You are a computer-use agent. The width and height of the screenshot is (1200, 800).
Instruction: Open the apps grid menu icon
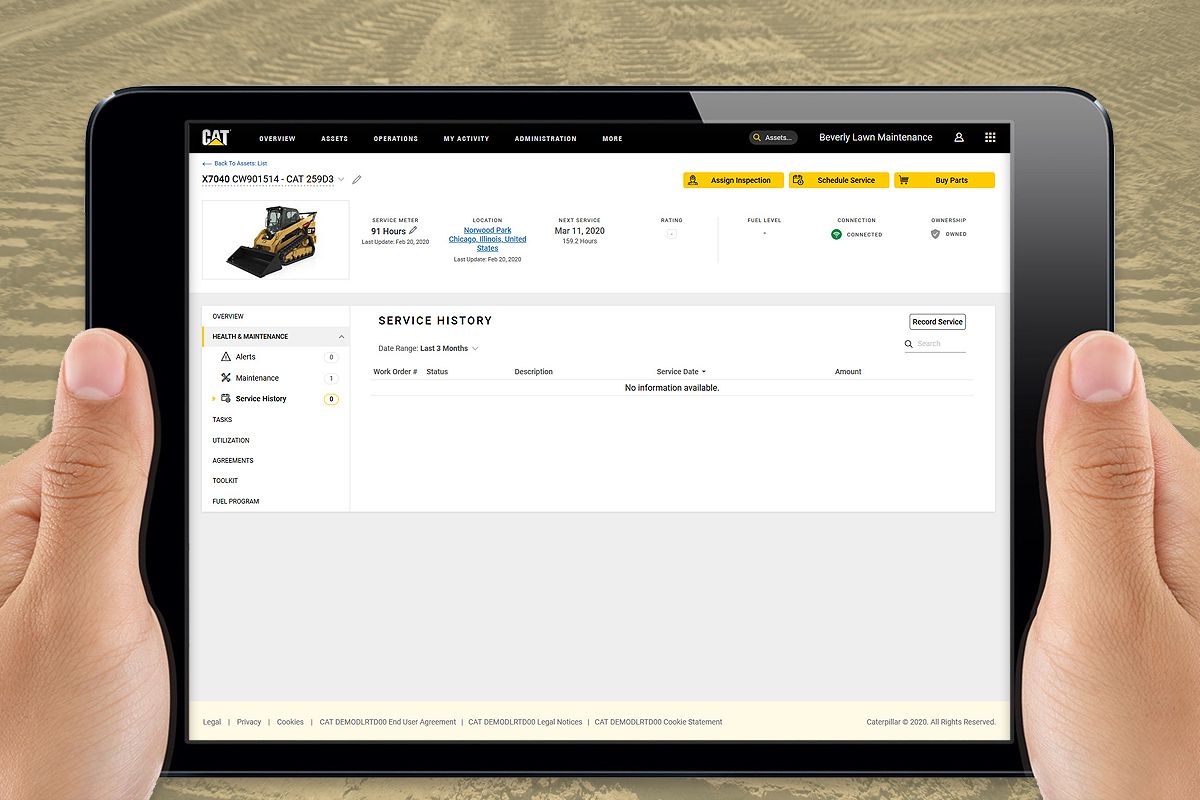[x=990, y=138]
